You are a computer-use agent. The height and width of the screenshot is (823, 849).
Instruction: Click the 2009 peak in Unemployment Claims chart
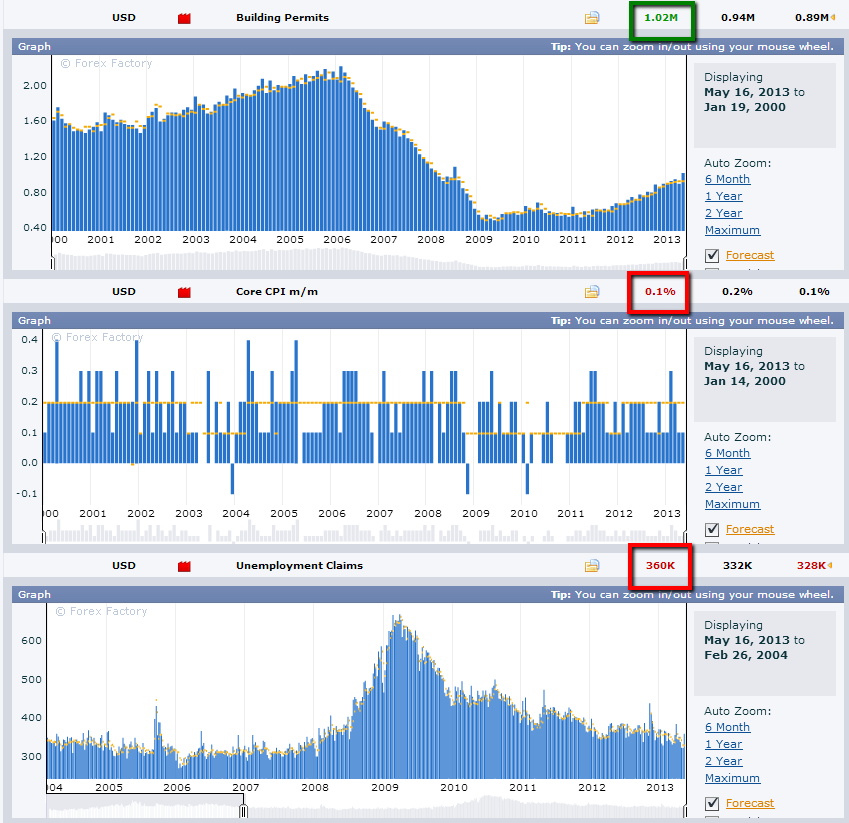400,697
